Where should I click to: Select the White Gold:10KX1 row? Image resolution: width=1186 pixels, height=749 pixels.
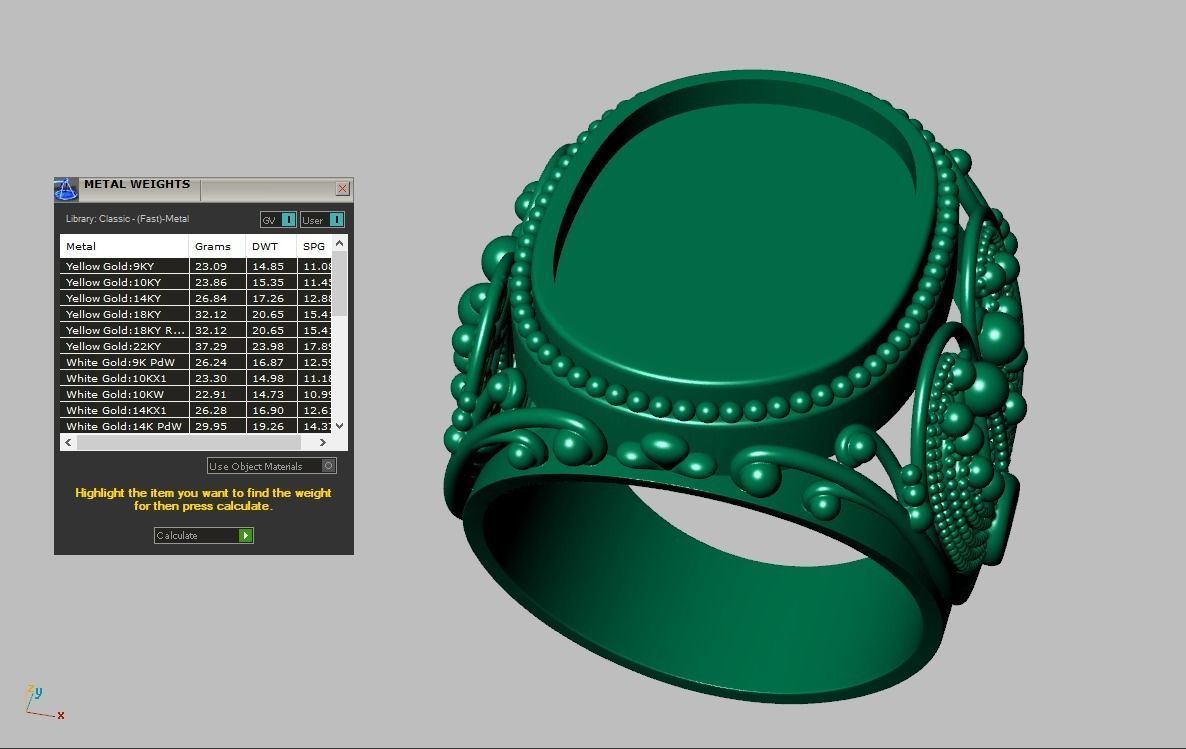tap(195, 378)
